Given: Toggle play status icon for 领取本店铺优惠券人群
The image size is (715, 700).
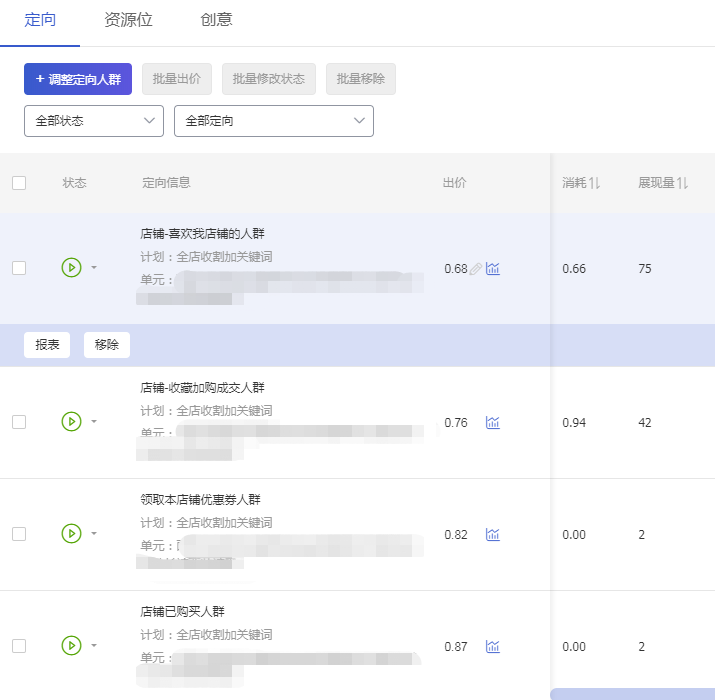Looking at the screenshot, I should pyautogui.click(x=72, y=534).
